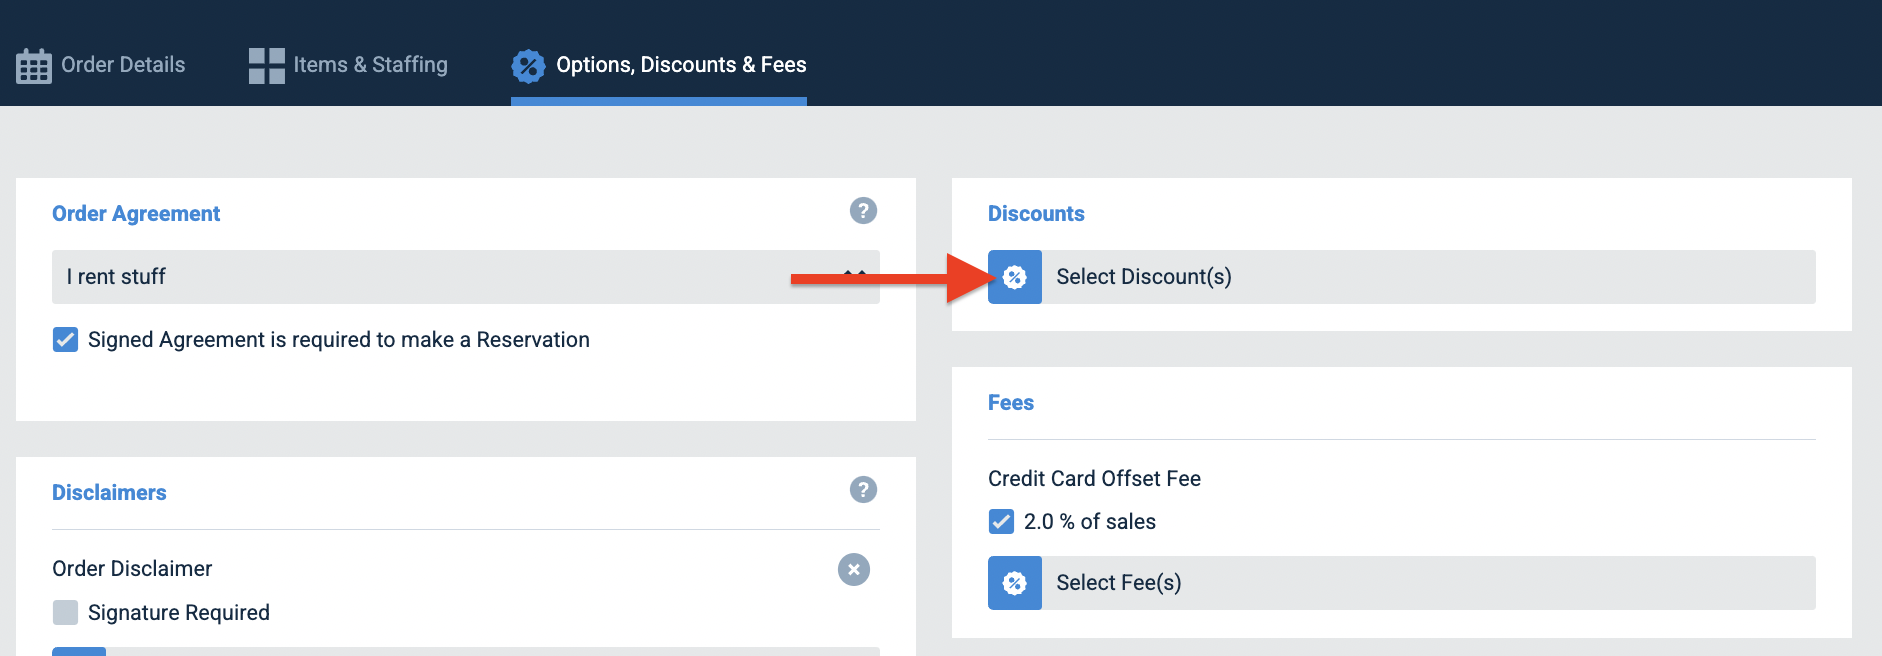Uncheck Signed Agreement is required checkbox
This screenshot has height=656, width=1882.
point(65,340)
